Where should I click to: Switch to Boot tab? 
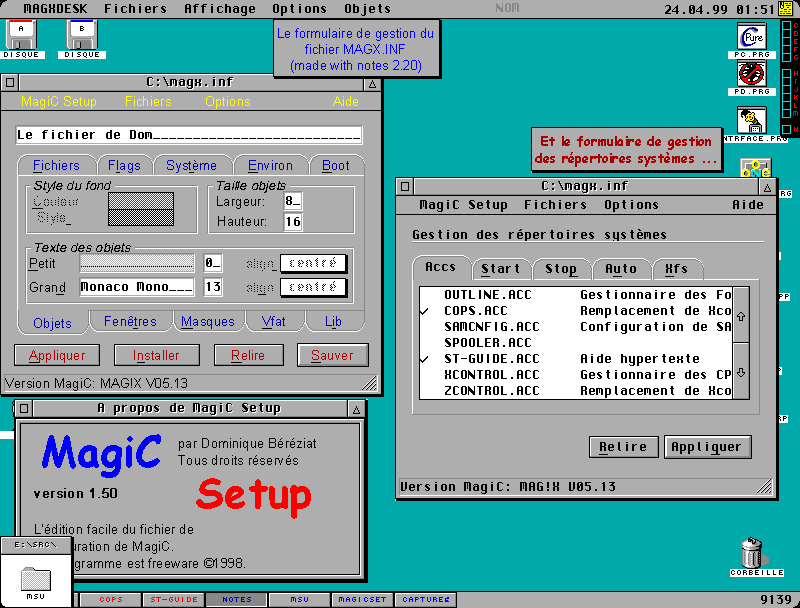pos(336,165)
